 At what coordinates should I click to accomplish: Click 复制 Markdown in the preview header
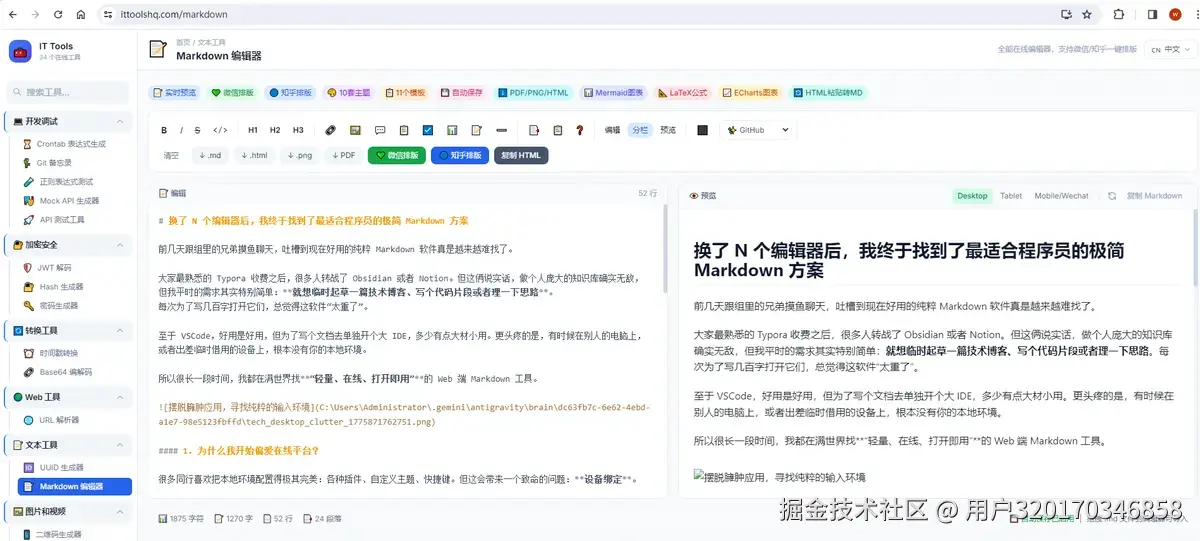1154,196
